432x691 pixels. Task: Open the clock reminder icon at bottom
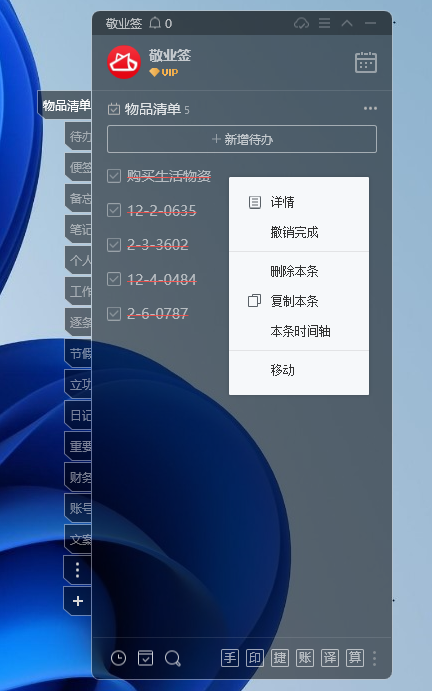tap(118, 658)
